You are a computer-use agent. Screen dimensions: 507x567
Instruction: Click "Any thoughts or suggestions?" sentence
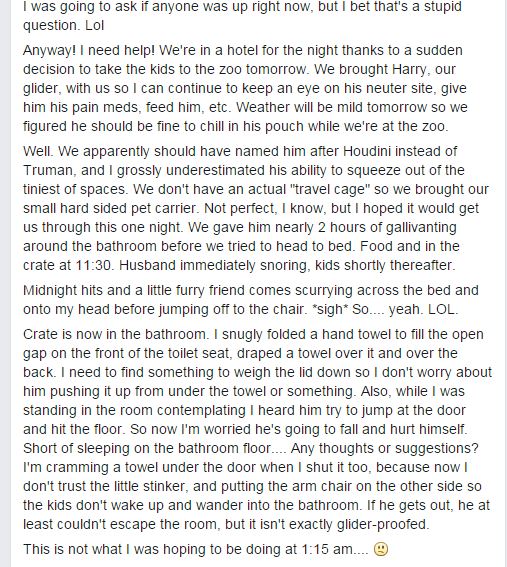384,448
